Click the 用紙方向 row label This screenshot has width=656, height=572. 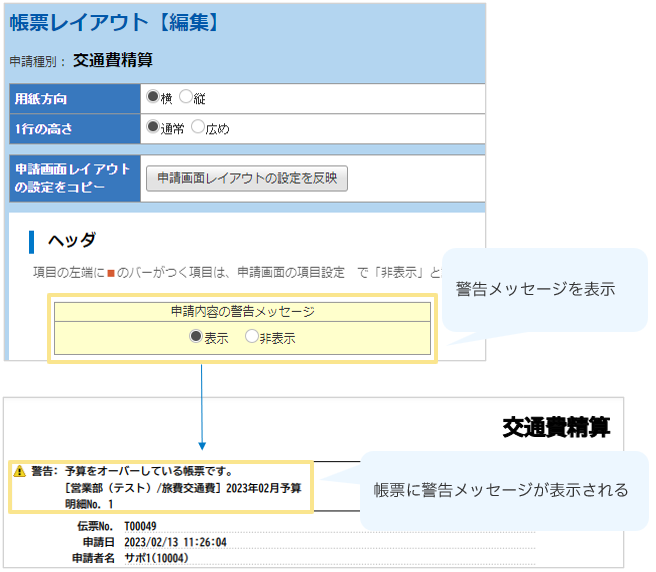point(42,99)
